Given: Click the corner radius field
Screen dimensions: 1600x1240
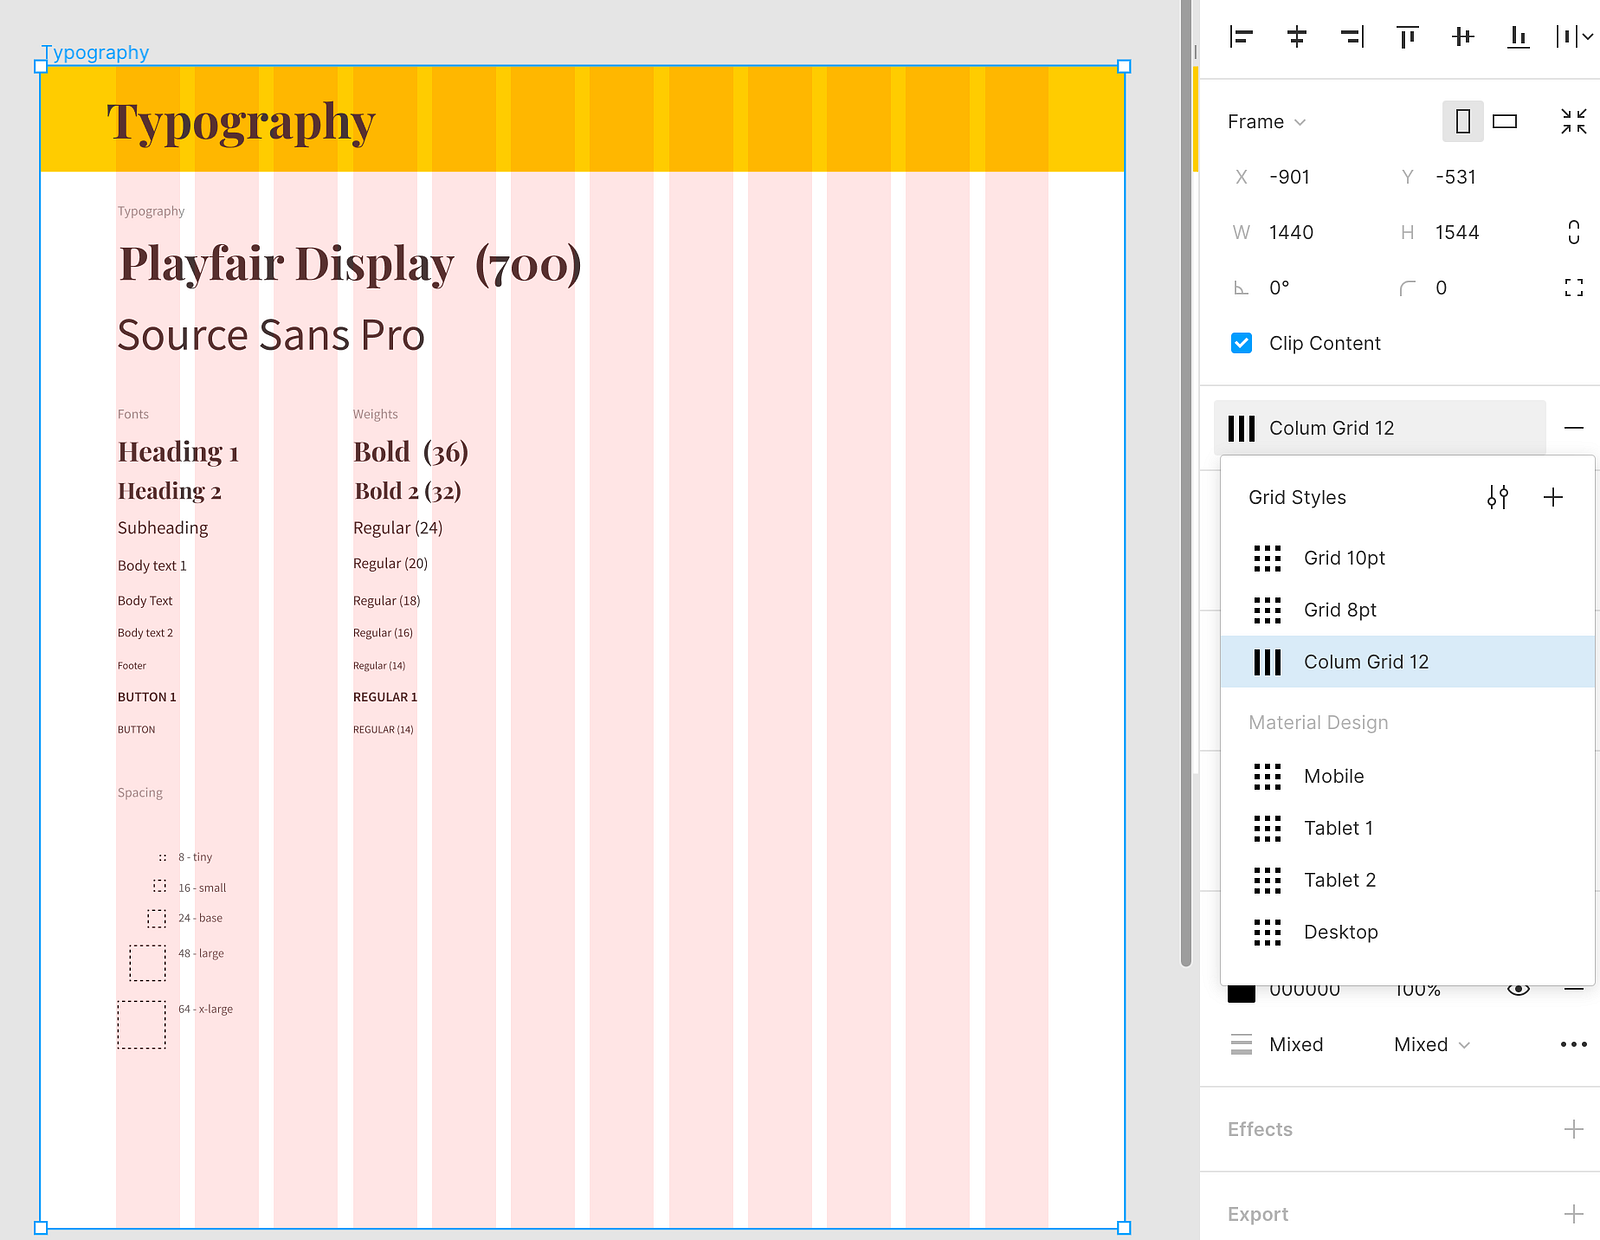Looking at the screenshot, I should point(1442,288).
